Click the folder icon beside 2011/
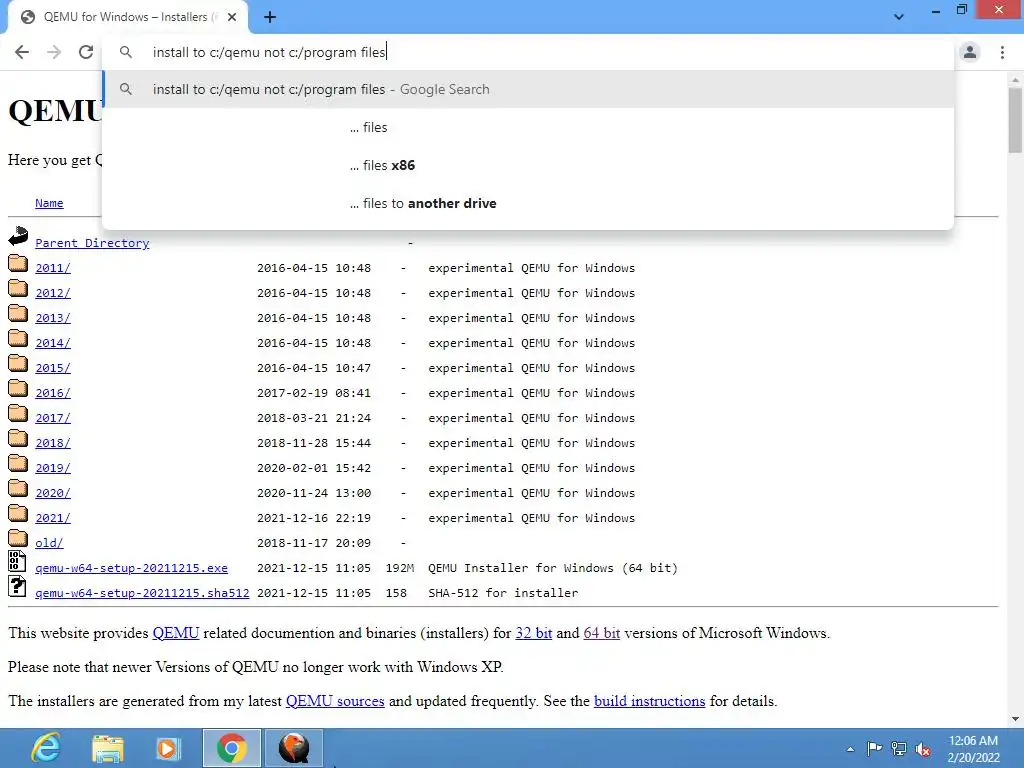This screenshot has height=768, width=1024. click(x=18, y=263)
